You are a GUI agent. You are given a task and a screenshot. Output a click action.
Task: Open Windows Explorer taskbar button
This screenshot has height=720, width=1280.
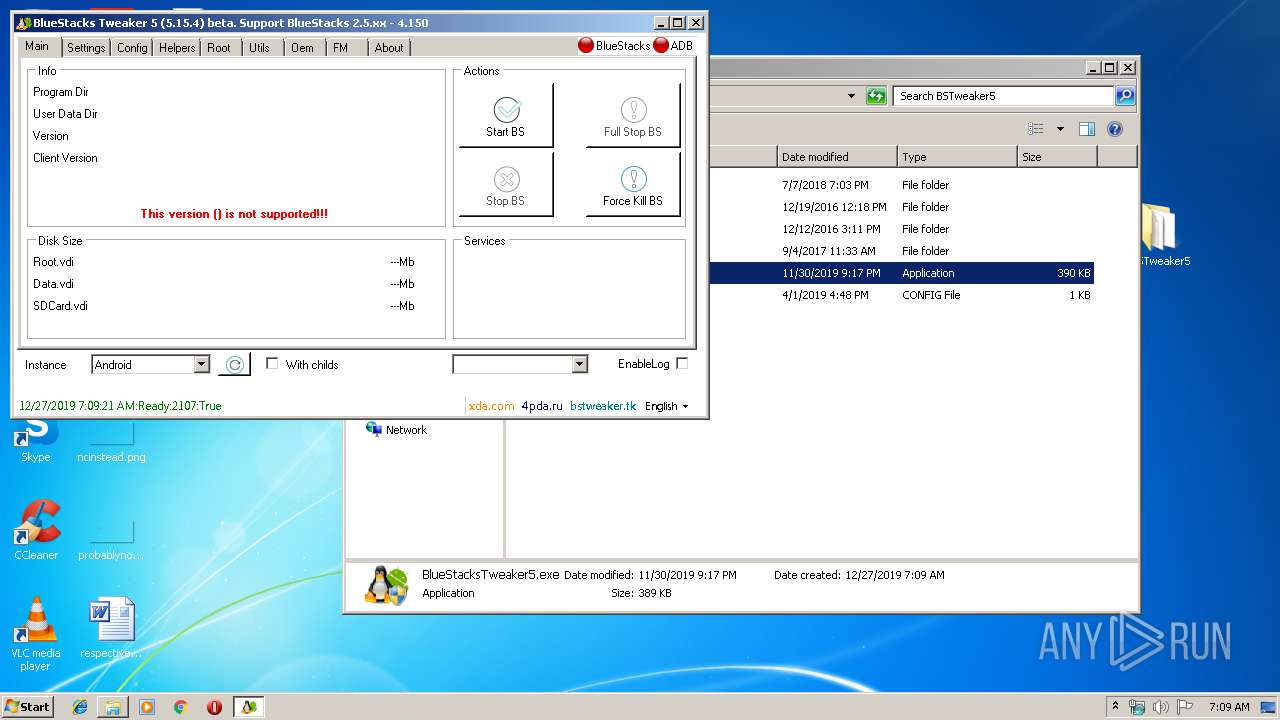point(113,707)
